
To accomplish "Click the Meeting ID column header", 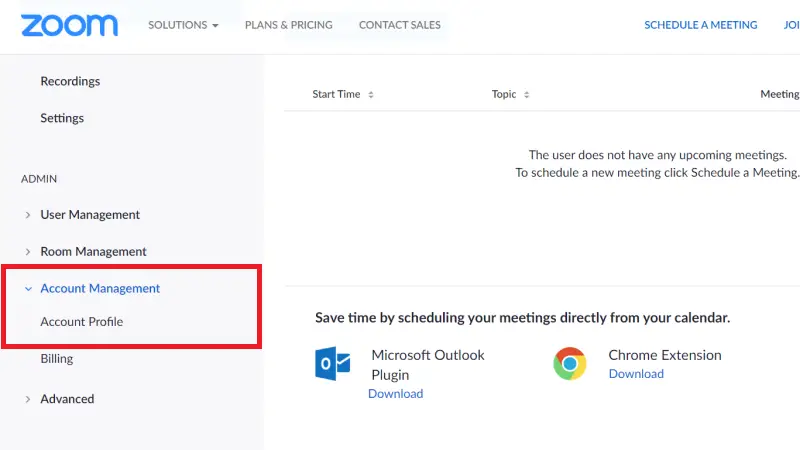I will click(780, 94).
